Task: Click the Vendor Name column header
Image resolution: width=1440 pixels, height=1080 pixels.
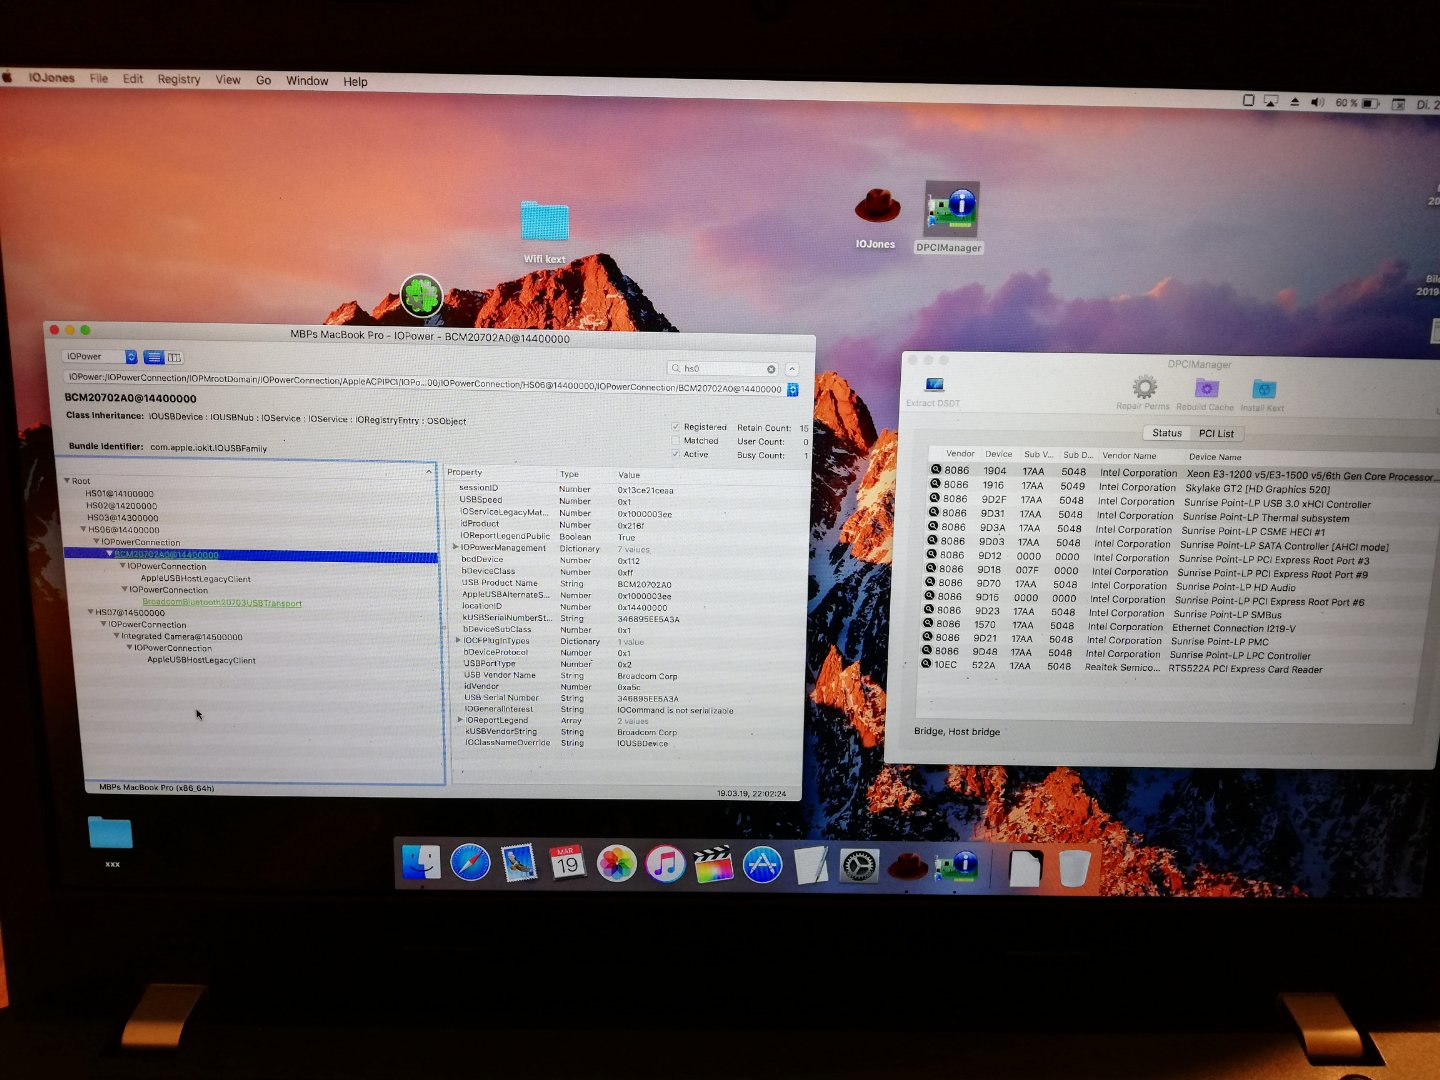Action: click(1130, 456)
